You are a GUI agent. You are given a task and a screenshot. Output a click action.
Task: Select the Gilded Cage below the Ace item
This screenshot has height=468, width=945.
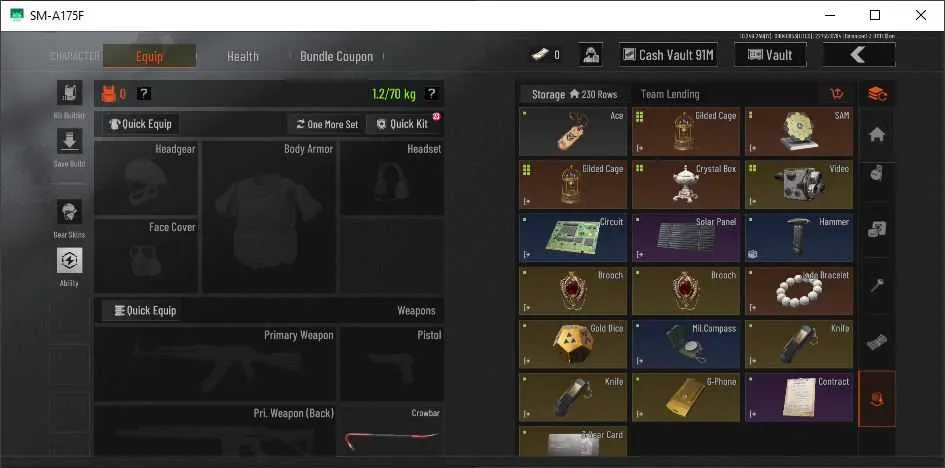(x=573, y=185)
